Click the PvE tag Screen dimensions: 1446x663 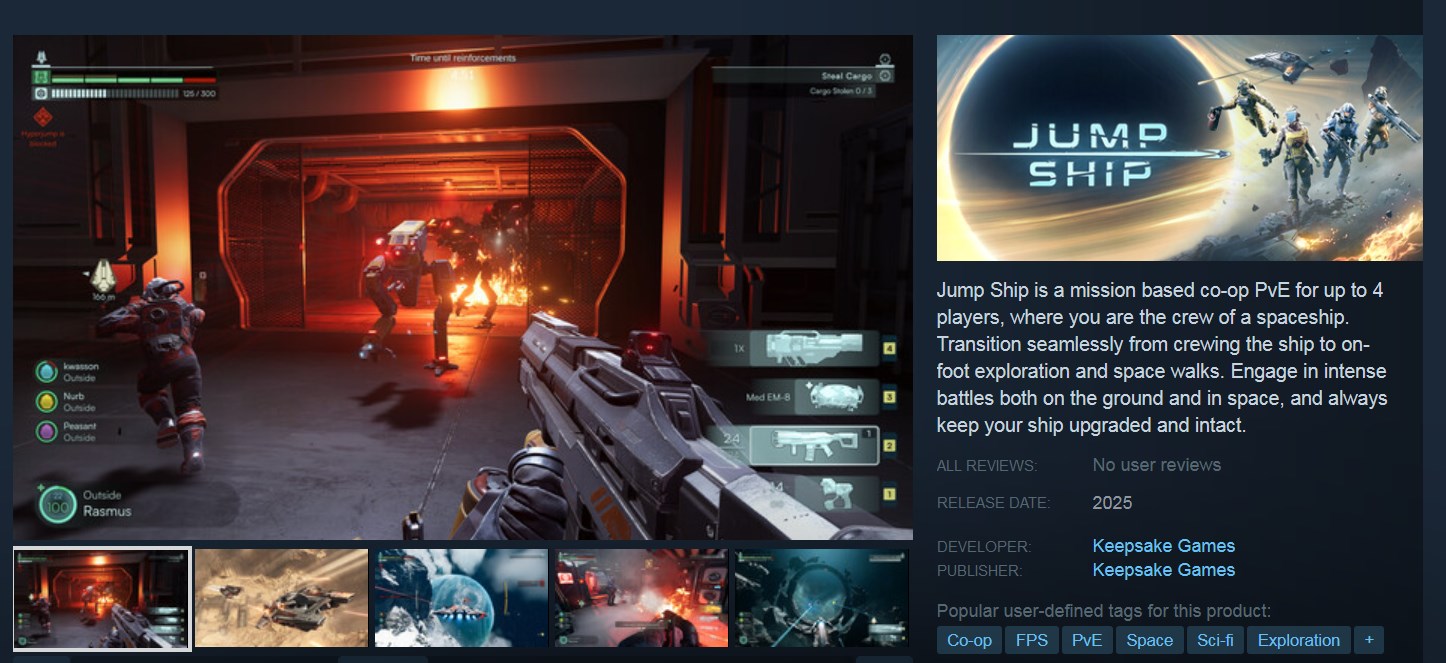pos(1086,641)
